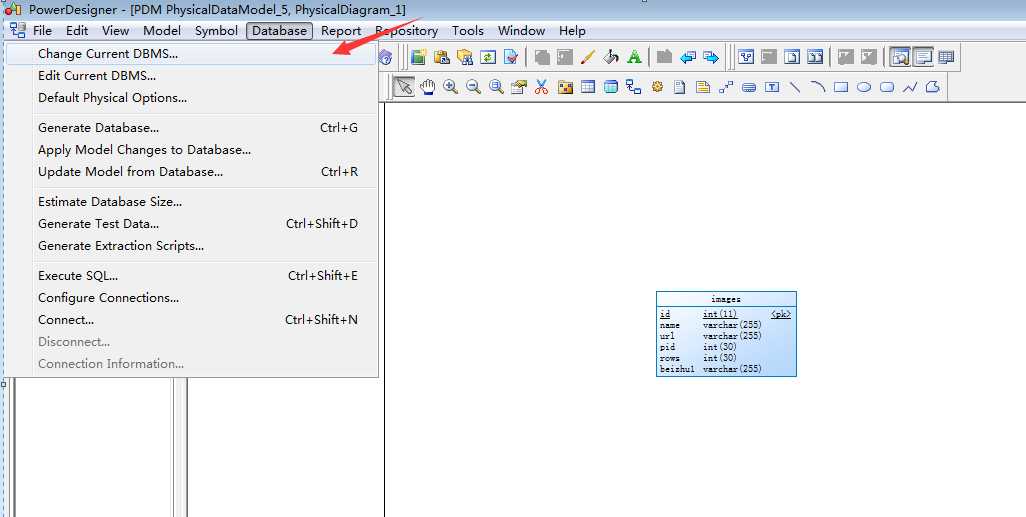Screen dimensions: 1026x517
Task: Select the straight Line tool
Action: pyautogui.click(x=795, y=86)
